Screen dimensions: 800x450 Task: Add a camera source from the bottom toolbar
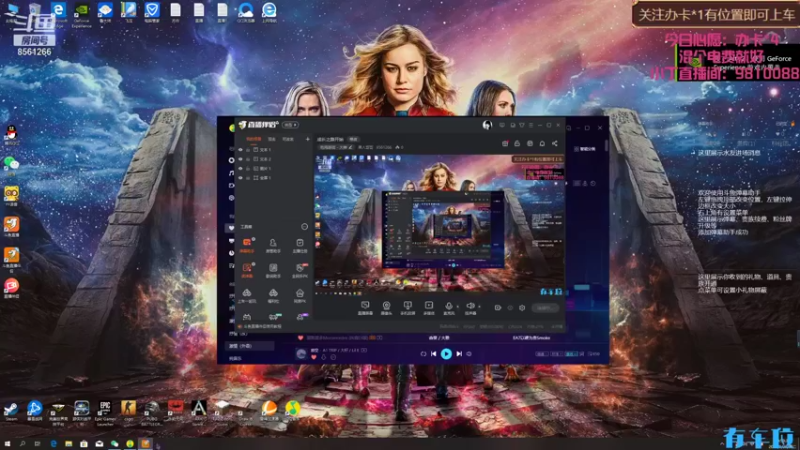point(386,308)
